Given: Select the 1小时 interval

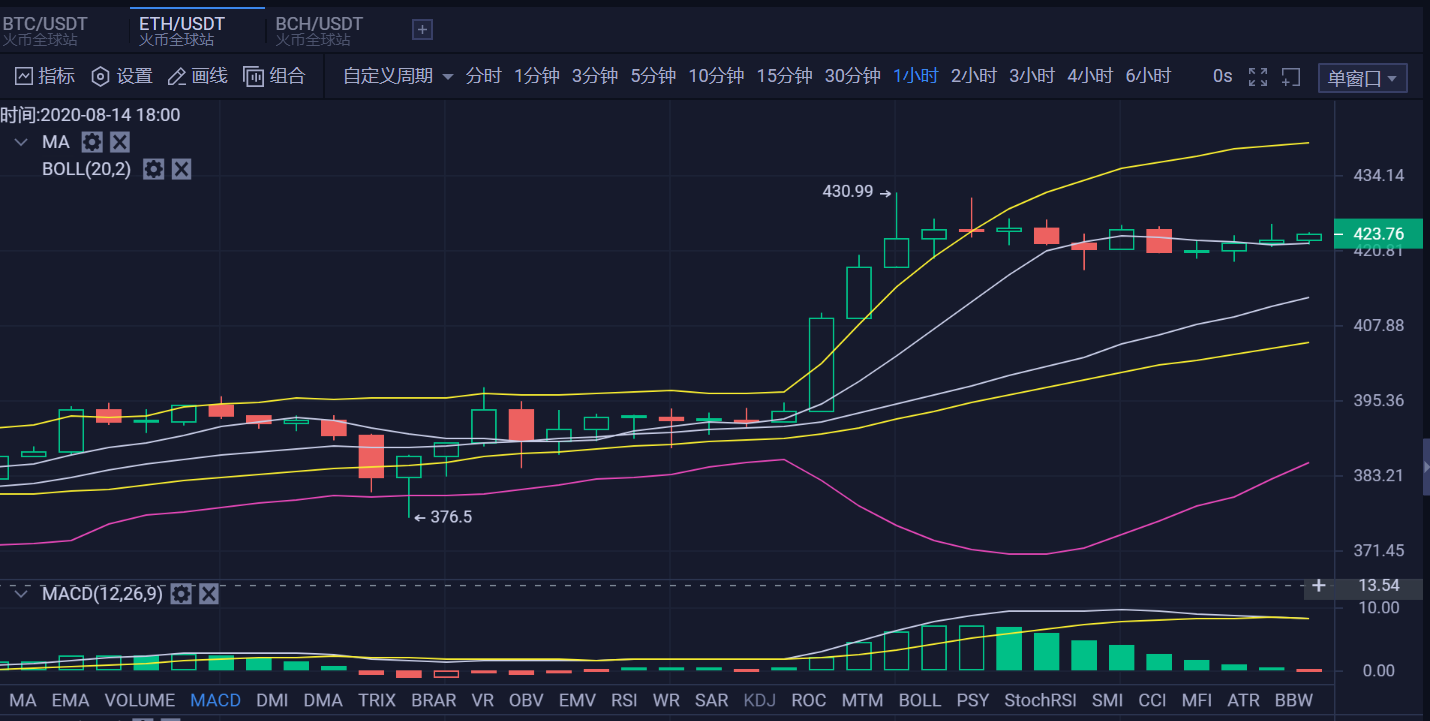Looking at the screenshot, I should click(x=915, y=76).
